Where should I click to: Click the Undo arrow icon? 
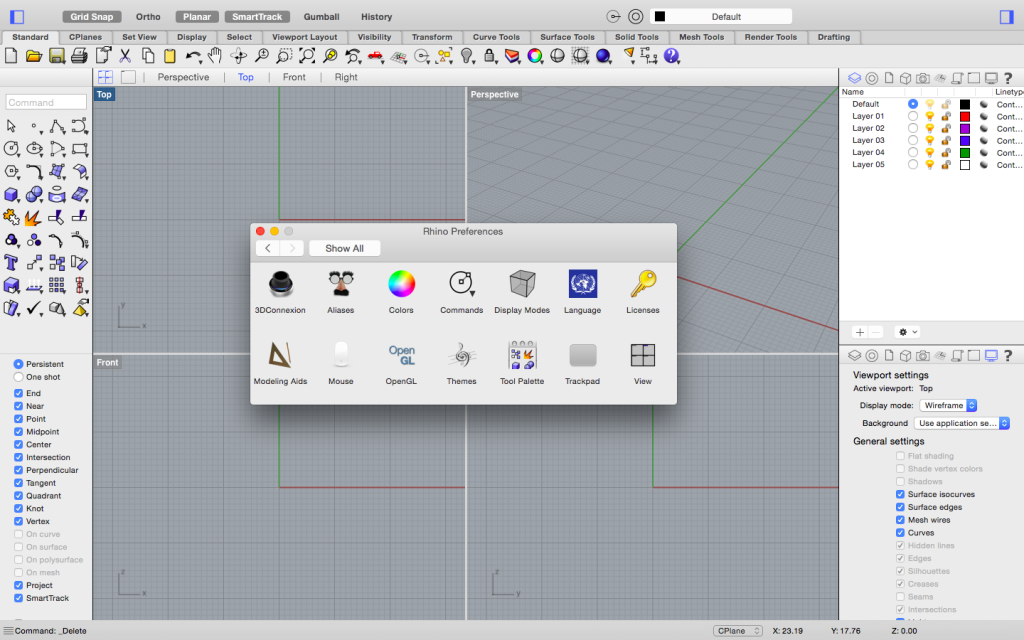[x=193, y=56]
